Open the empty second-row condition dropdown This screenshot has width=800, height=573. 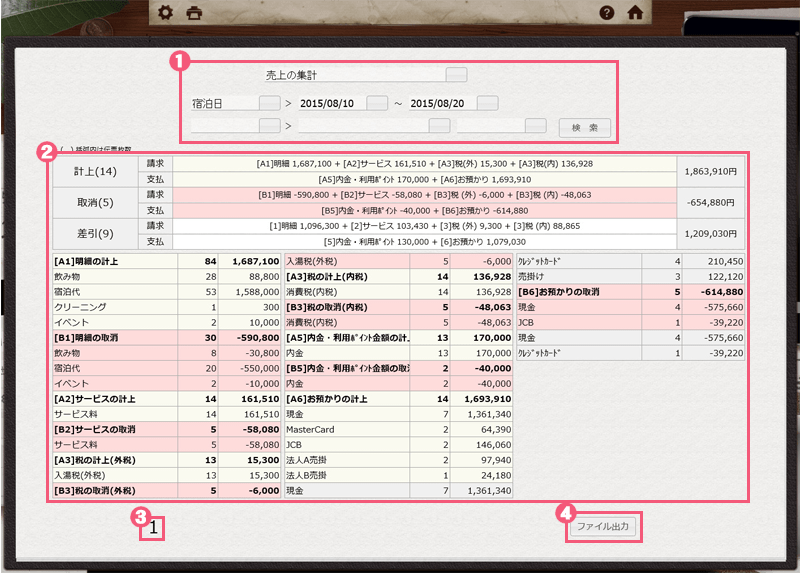269,126
